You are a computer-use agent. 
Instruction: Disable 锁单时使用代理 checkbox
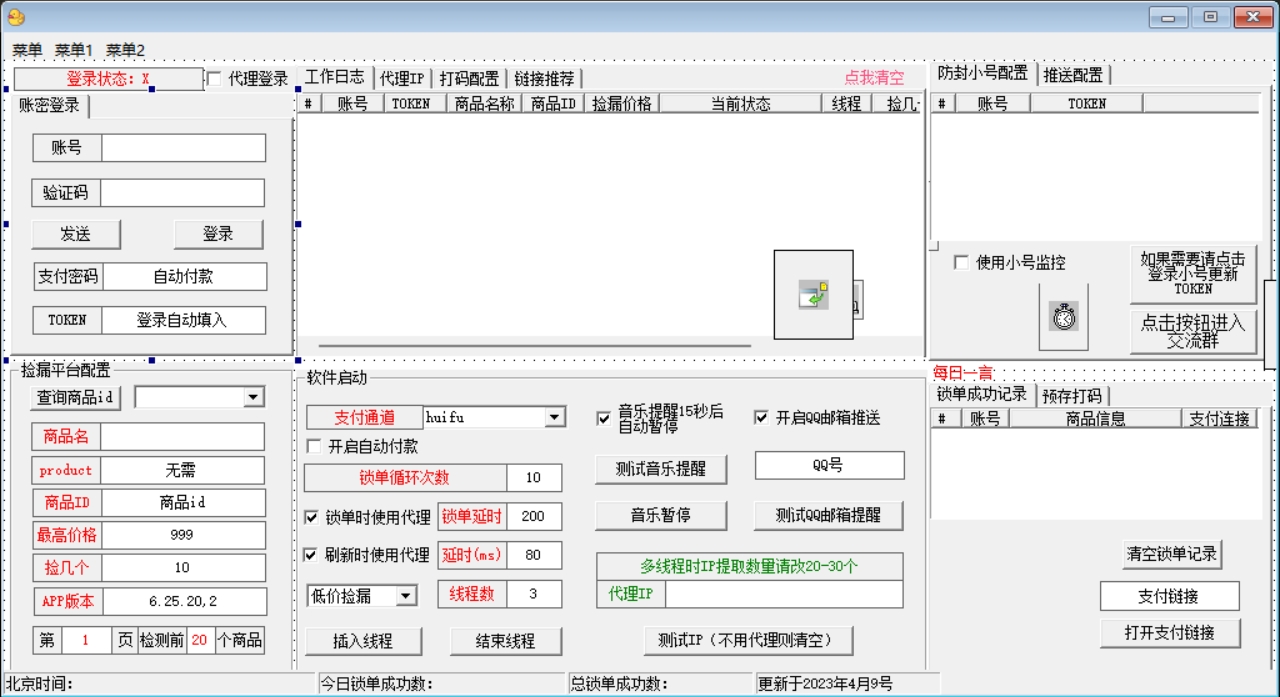[312, 517]
